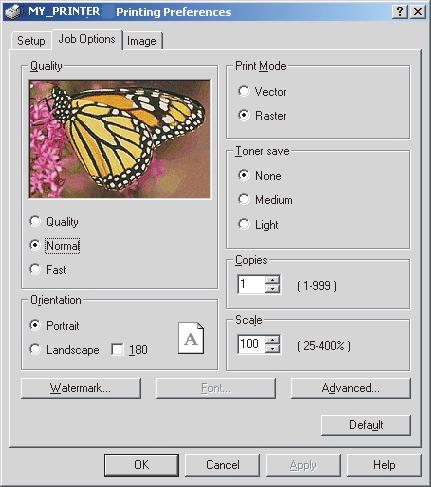Open the Image tab
The image size is (431, 487).
142,41
